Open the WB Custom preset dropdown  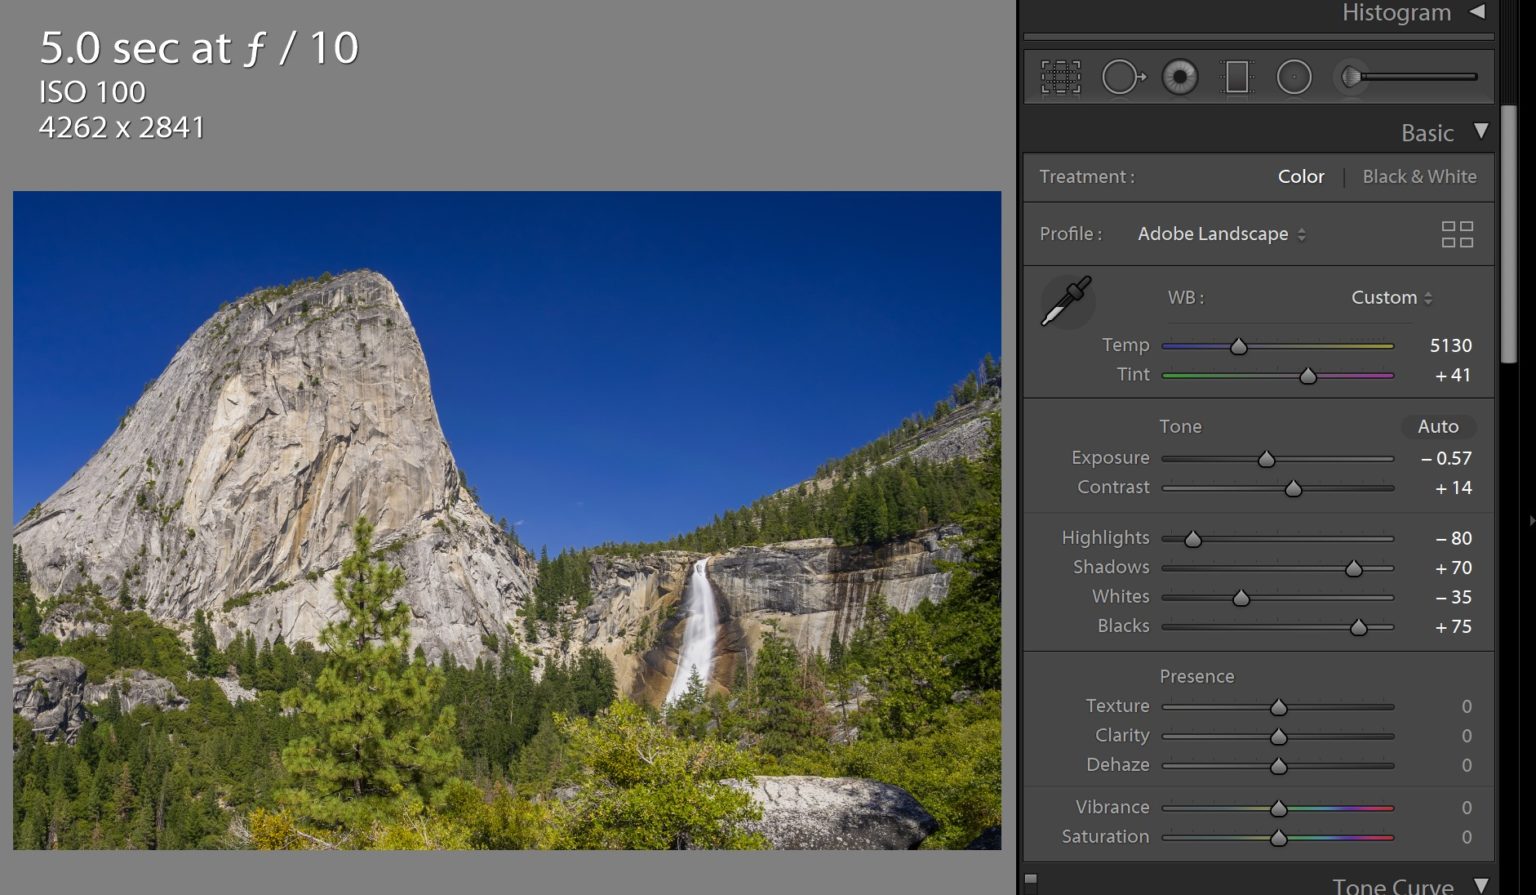(x=1390, y=297)
